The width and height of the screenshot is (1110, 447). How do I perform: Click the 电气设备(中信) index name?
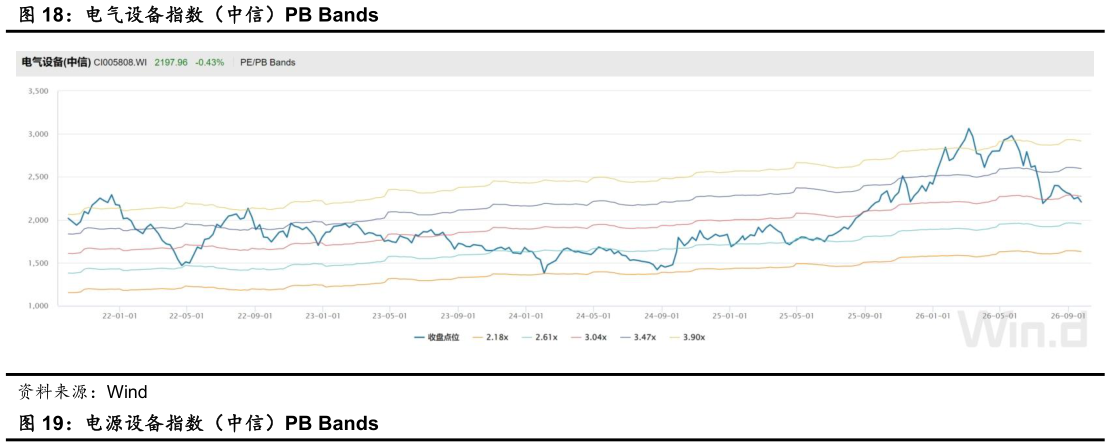tap(57, 62)
